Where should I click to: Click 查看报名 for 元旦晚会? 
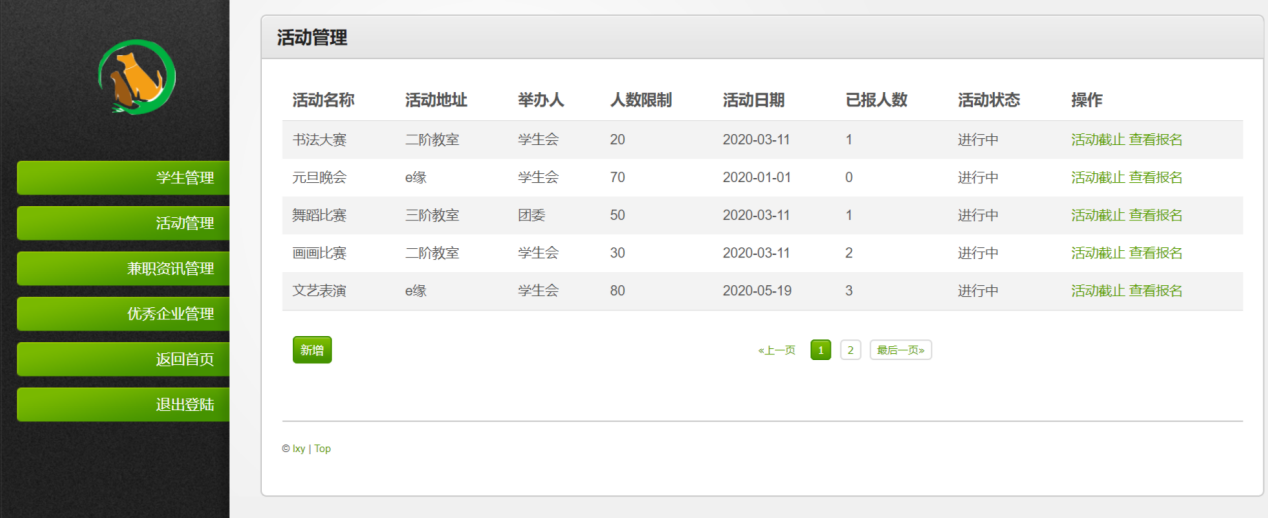1156,177
